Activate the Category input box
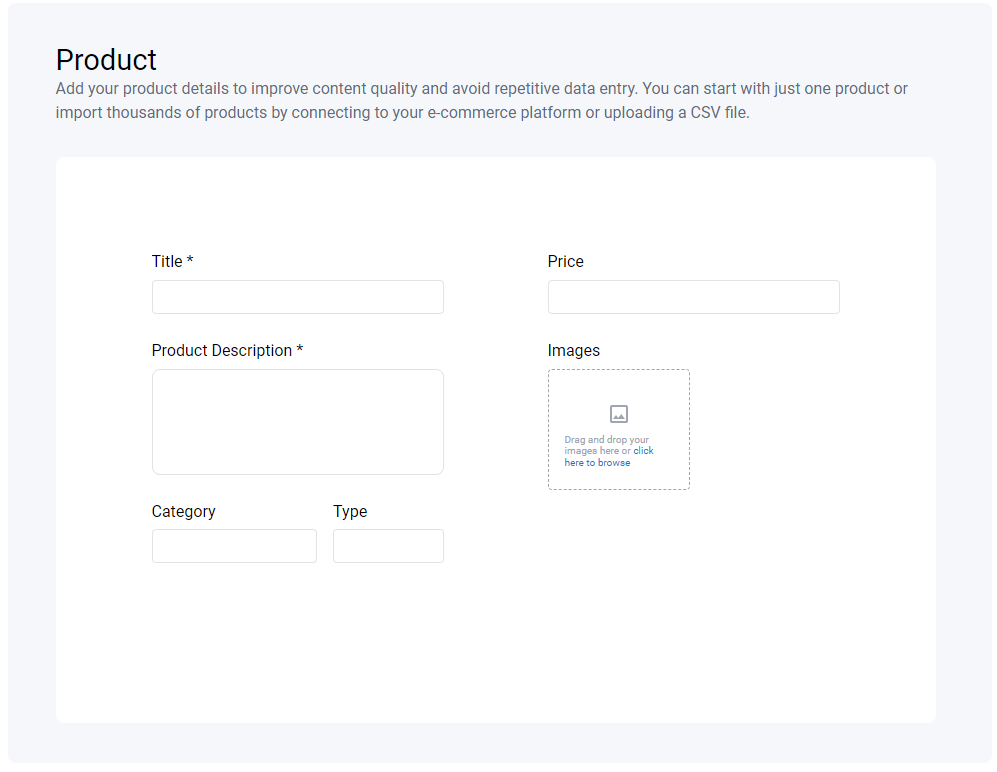 point(234,546)
